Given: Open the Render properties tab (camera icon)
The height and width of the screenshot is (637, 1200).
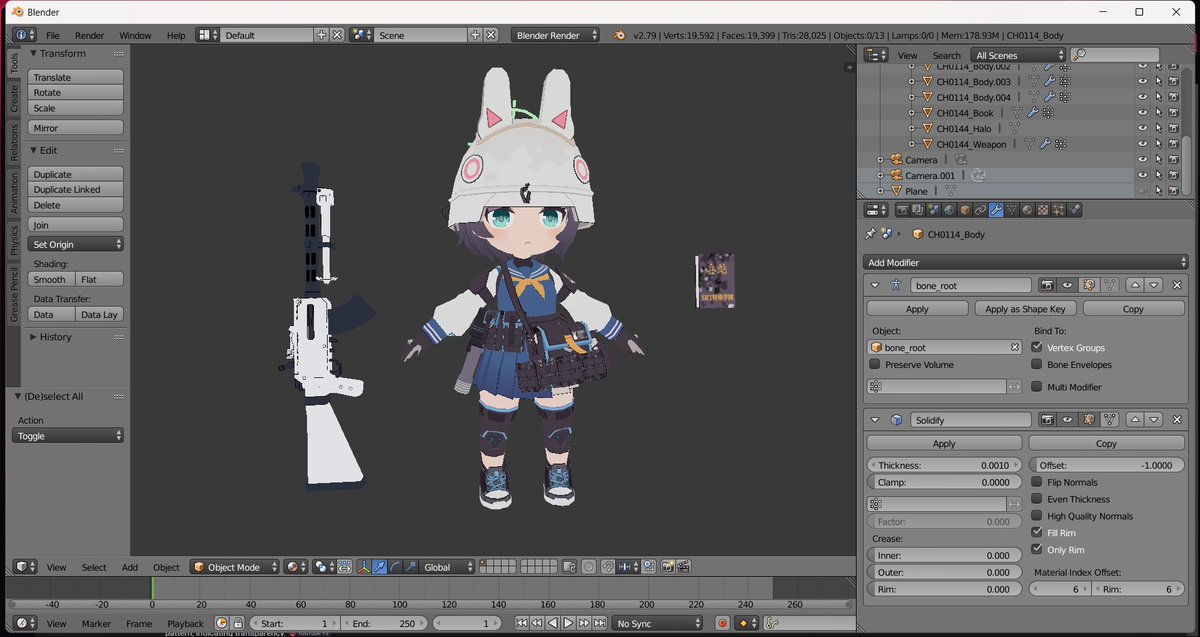Looking at the screenshot, I should [902, 210].
